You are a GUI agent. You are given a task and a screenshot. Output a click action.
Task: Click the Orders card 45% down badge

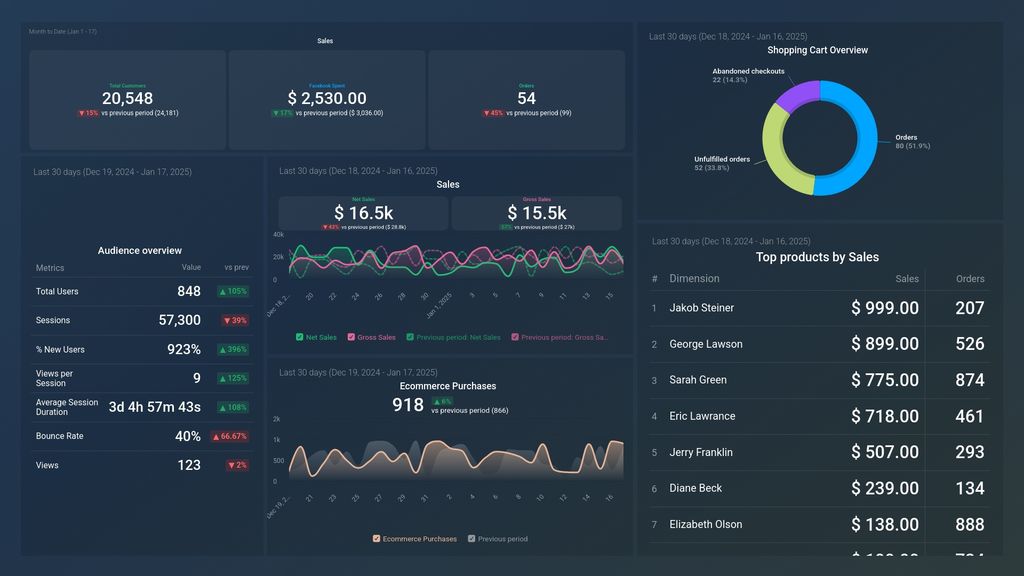click(x=493, y=113)
